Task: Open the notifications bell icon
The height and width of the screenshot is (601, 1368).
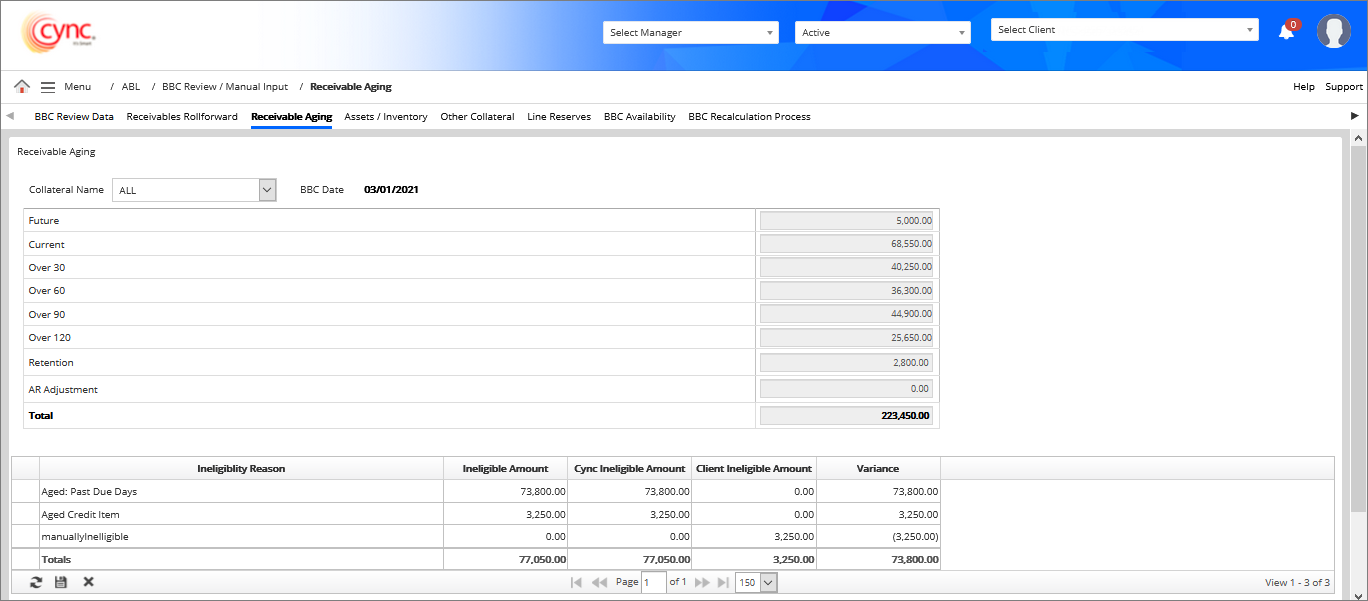Action: pos(1286,32)
